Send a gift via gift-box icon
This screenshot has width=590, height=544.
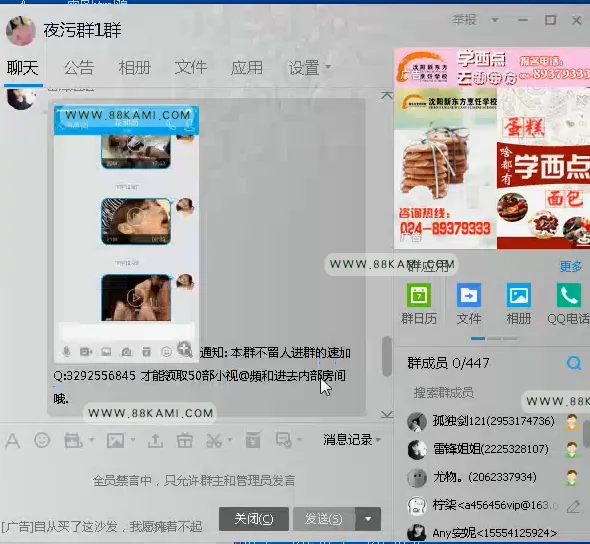click(x=185, y=440)
